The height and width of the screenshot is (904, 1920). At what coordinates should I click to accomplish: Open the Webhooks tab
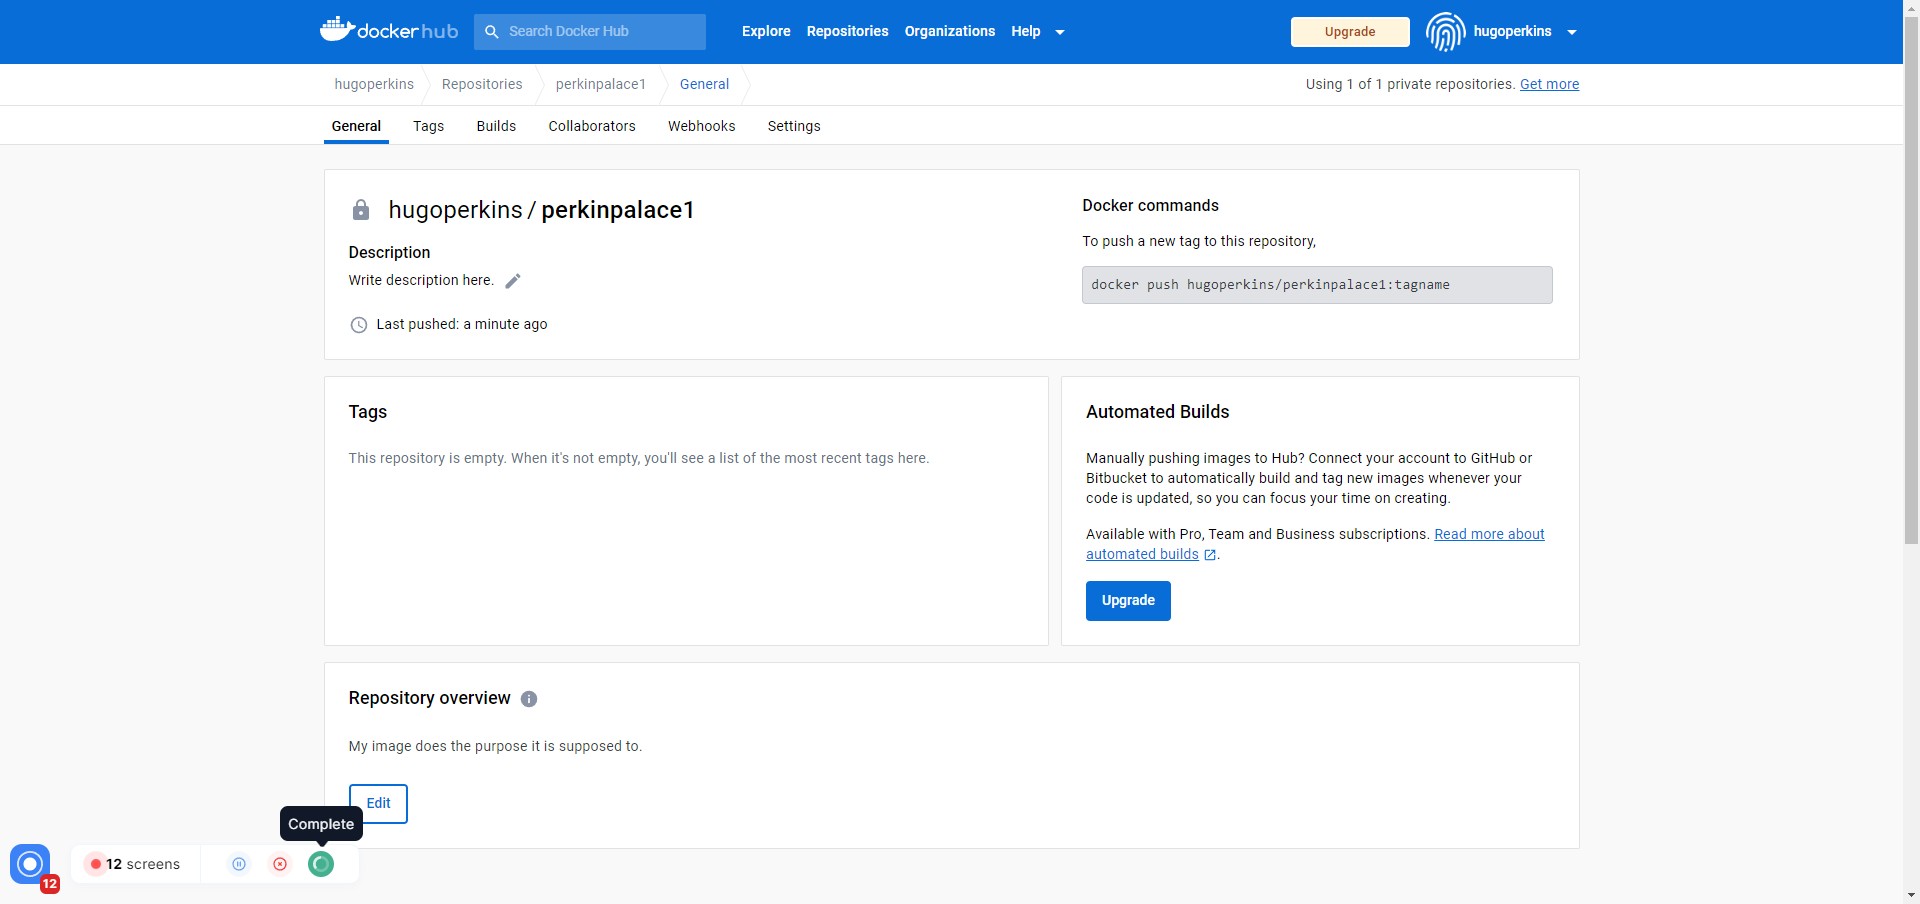701,126
